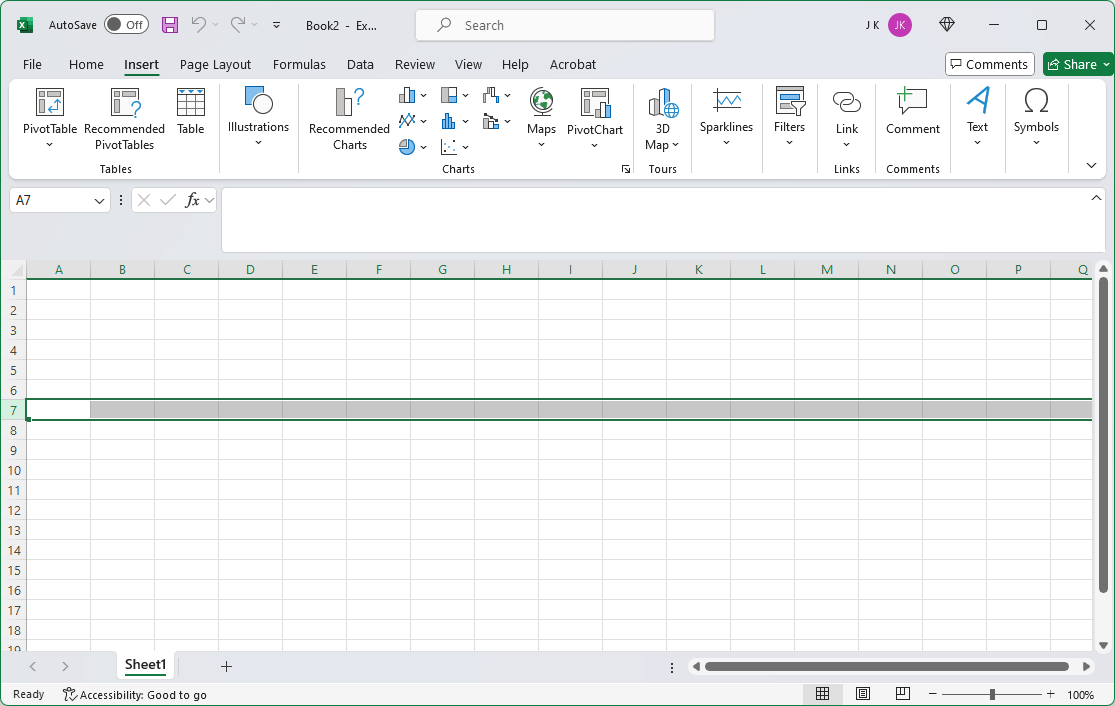Insert a statistic histogram chart

click(x=449, y=121)
